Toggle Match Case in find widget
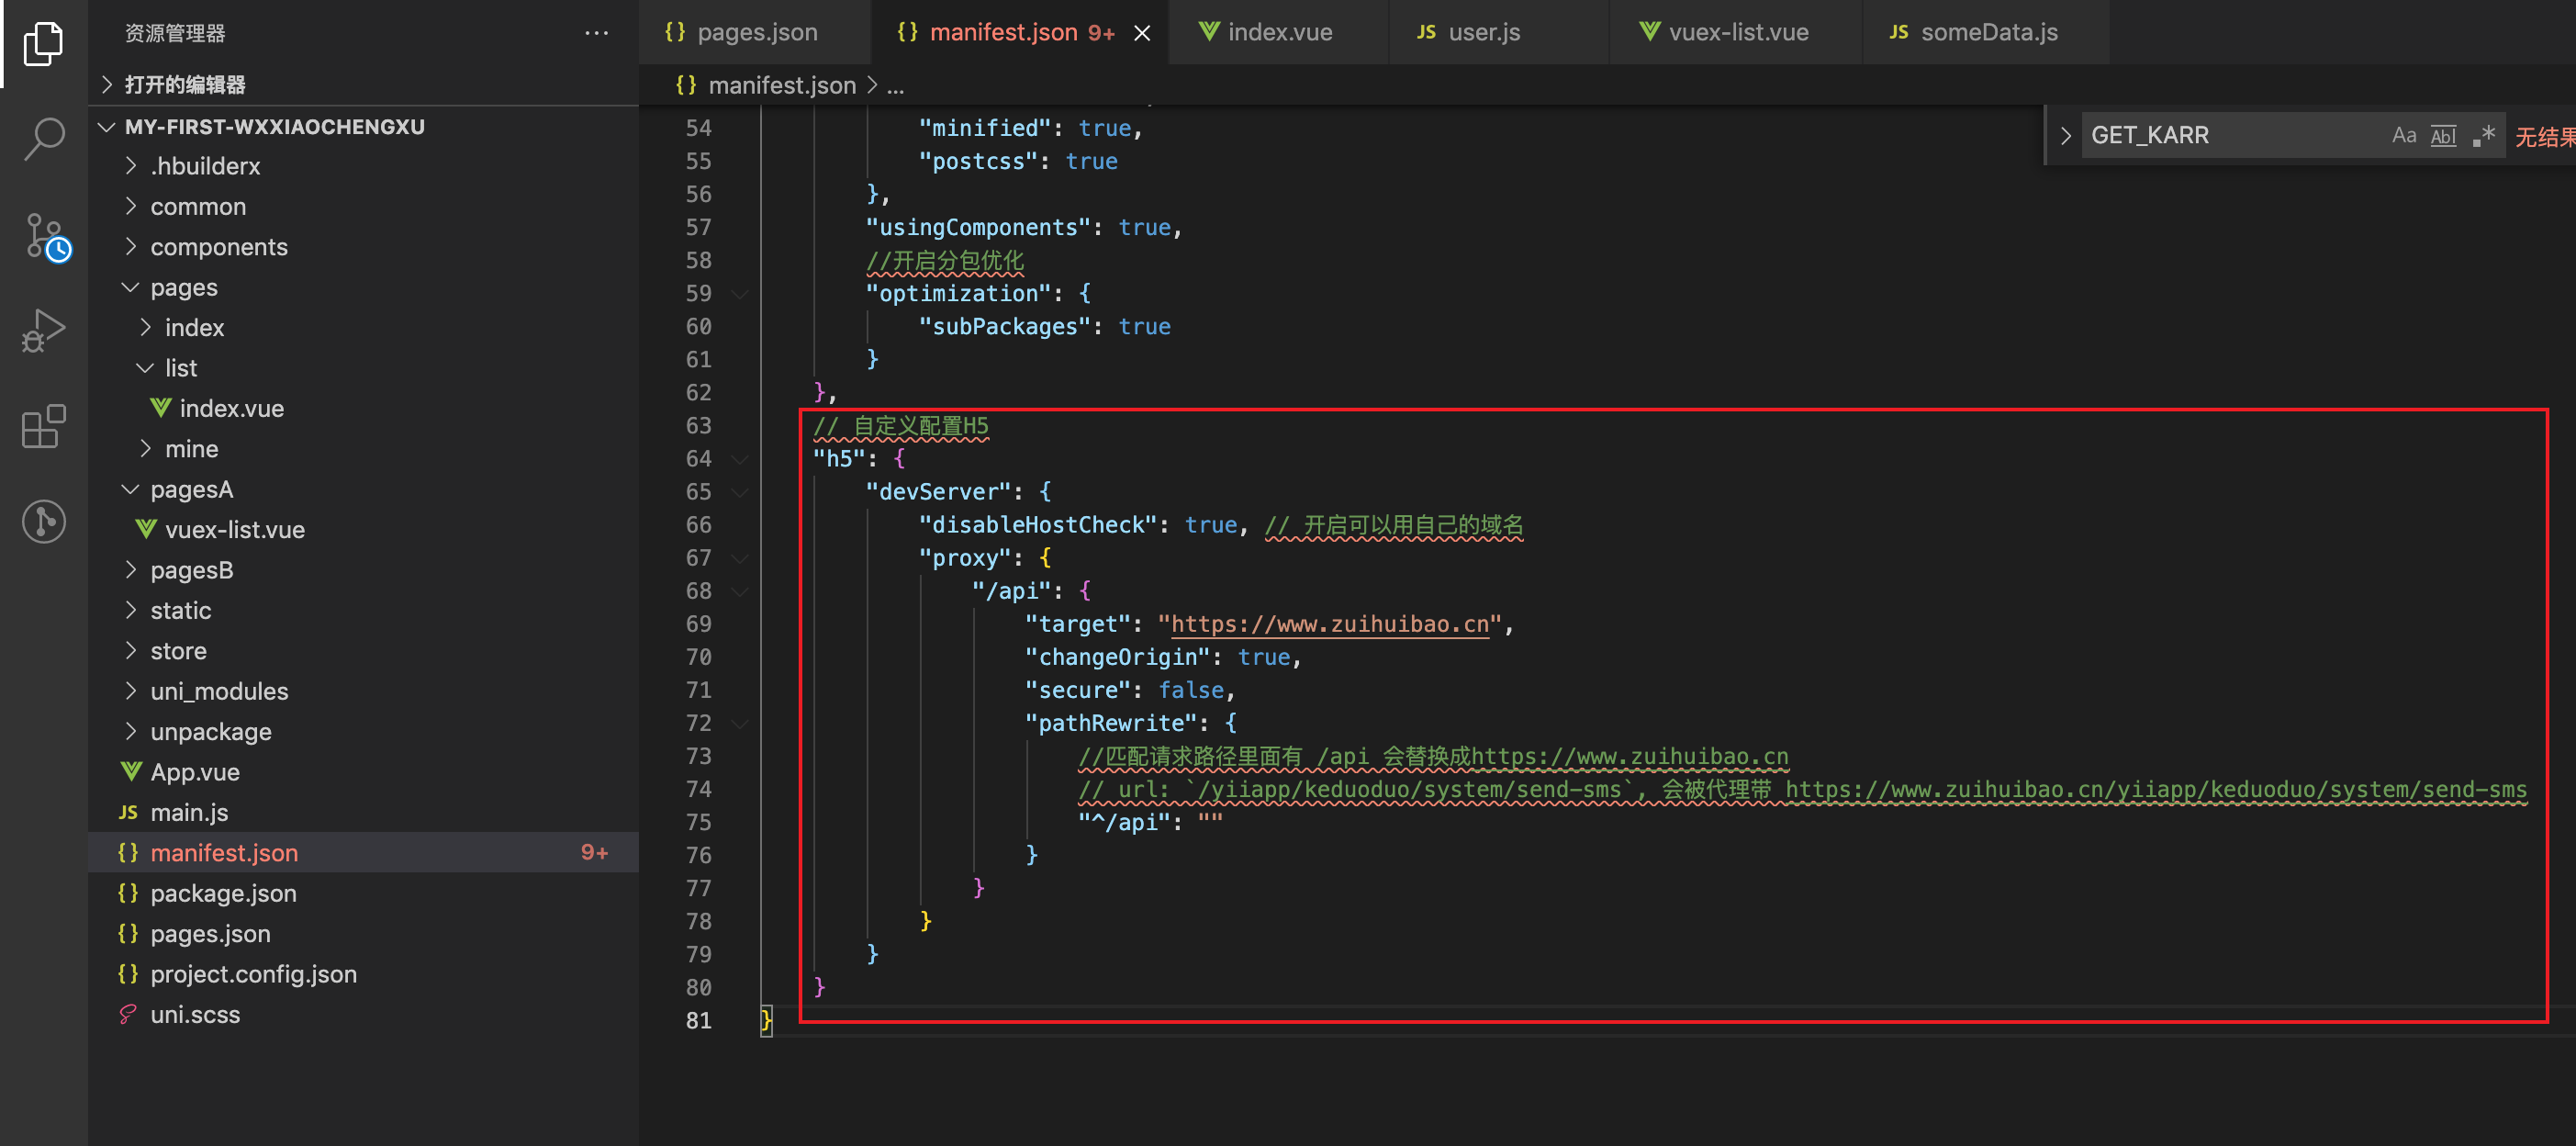 (x=2403, y=135)
